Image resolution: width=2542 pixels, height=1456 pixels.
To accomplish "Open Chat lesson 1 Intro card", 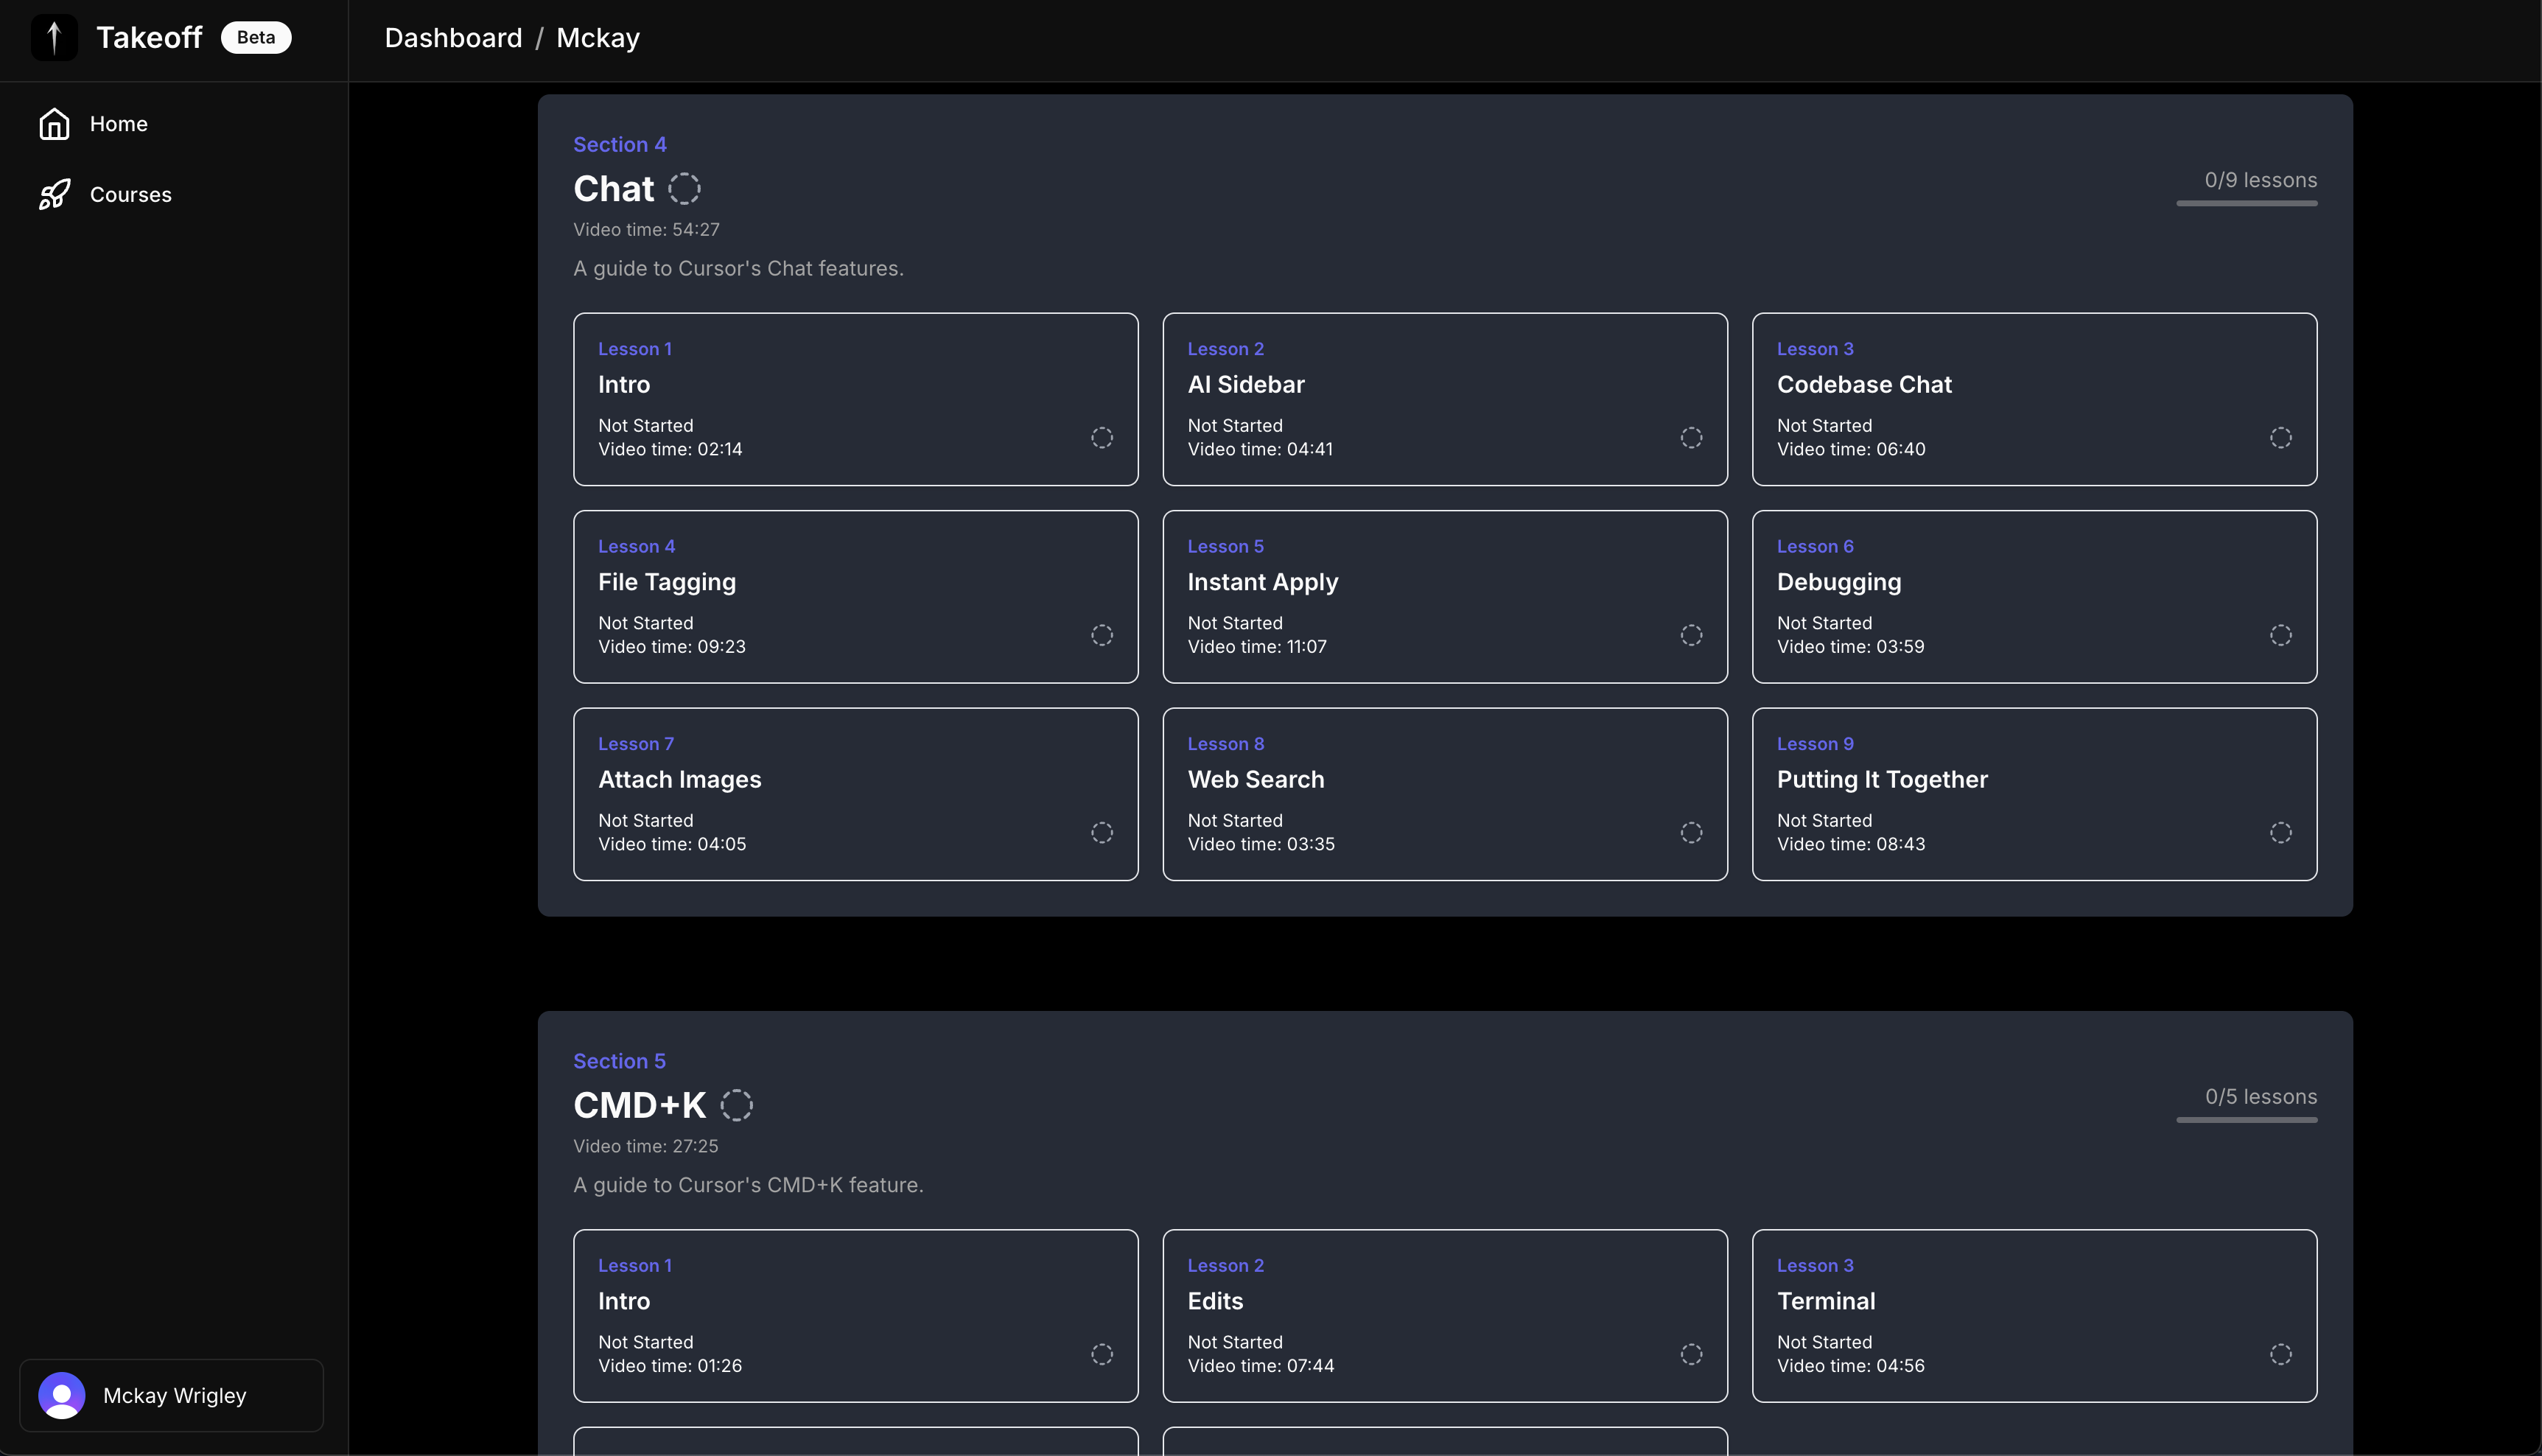I will [x=856, y=400].
